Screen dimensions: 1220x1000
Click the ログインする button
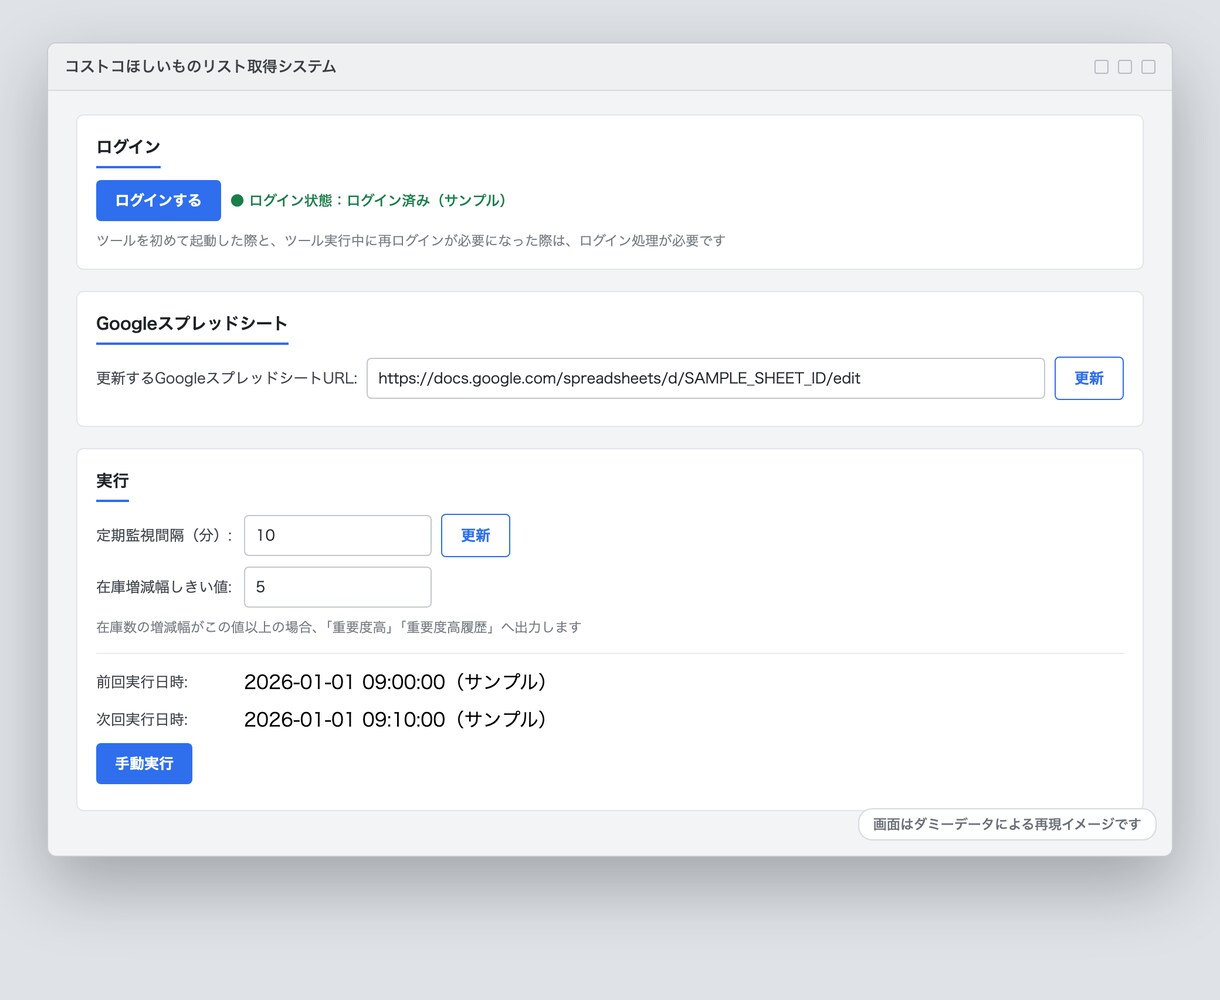pyautogui.click(x=158, y=200)
